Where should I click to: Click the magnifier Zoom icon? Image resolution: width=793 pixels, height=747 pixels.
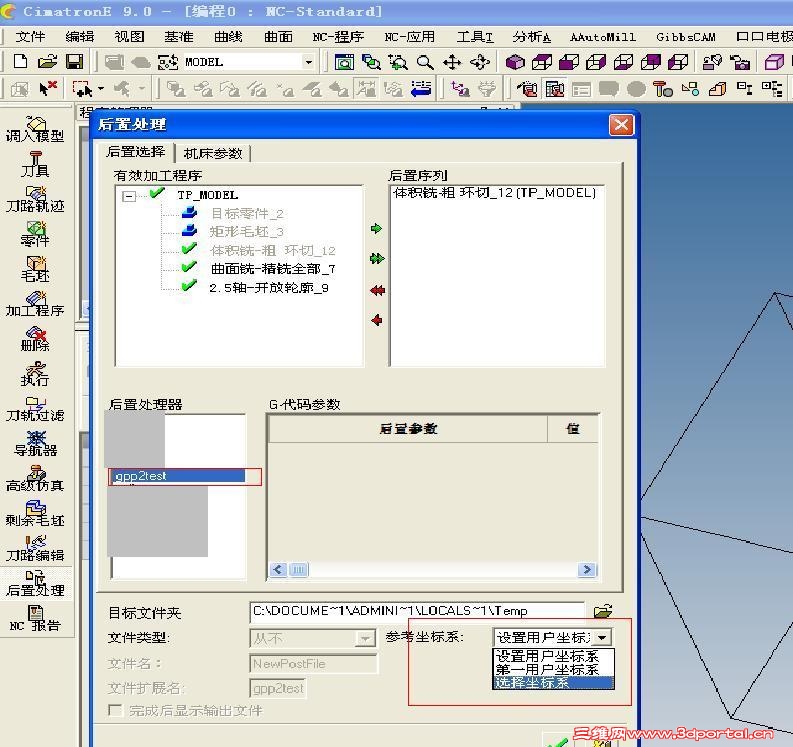tap(425, 62)
